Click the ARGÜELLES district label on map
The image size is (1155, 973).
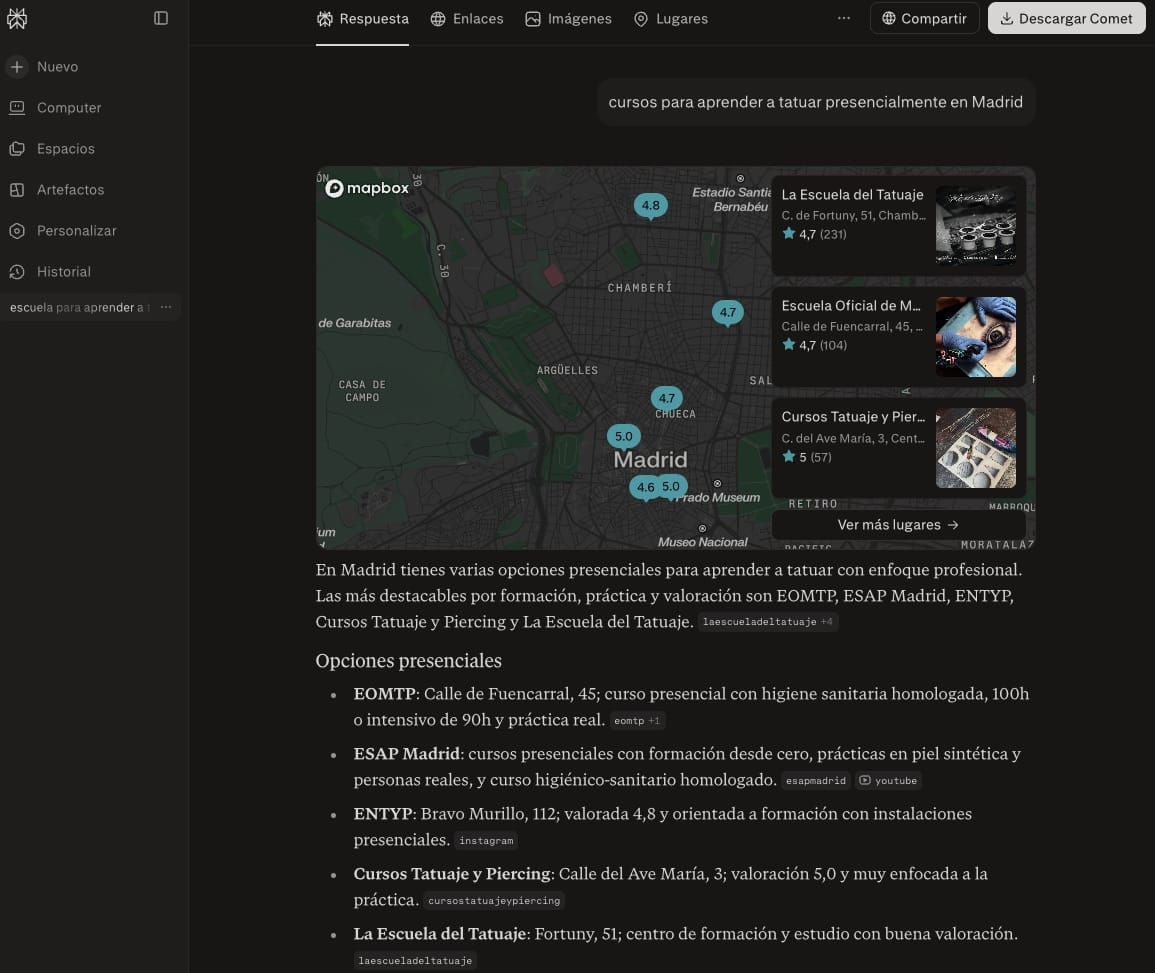(x=567, y=370)
